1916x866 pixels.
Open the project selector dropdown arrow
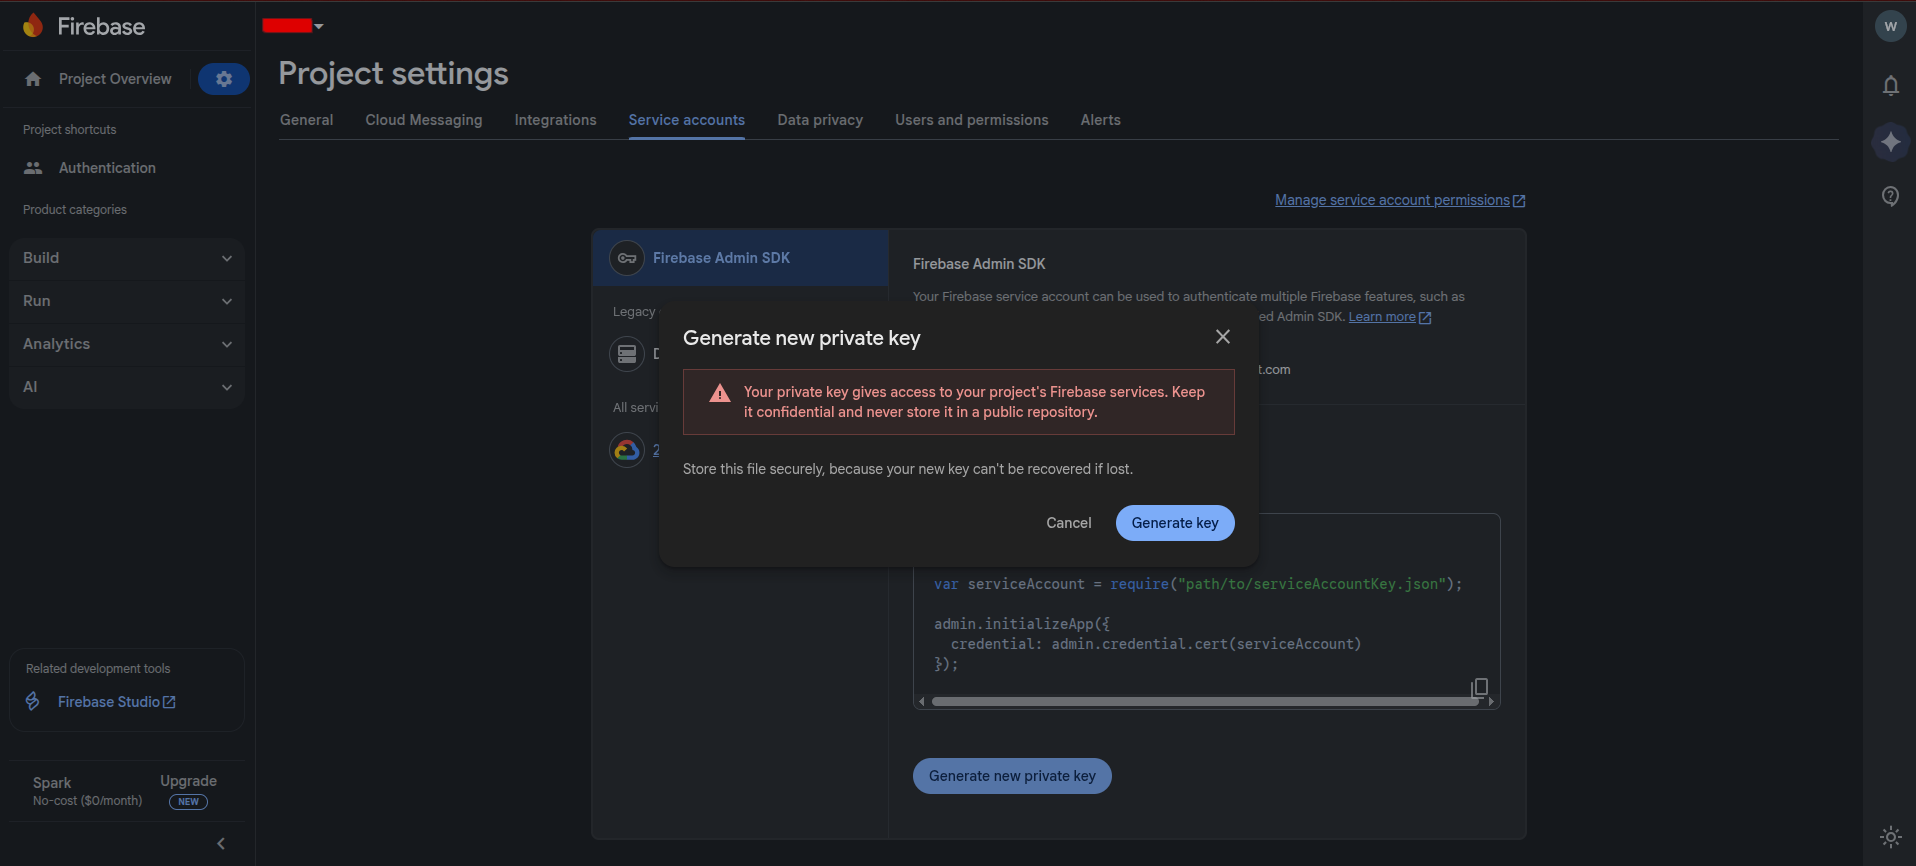pos(319,27)
